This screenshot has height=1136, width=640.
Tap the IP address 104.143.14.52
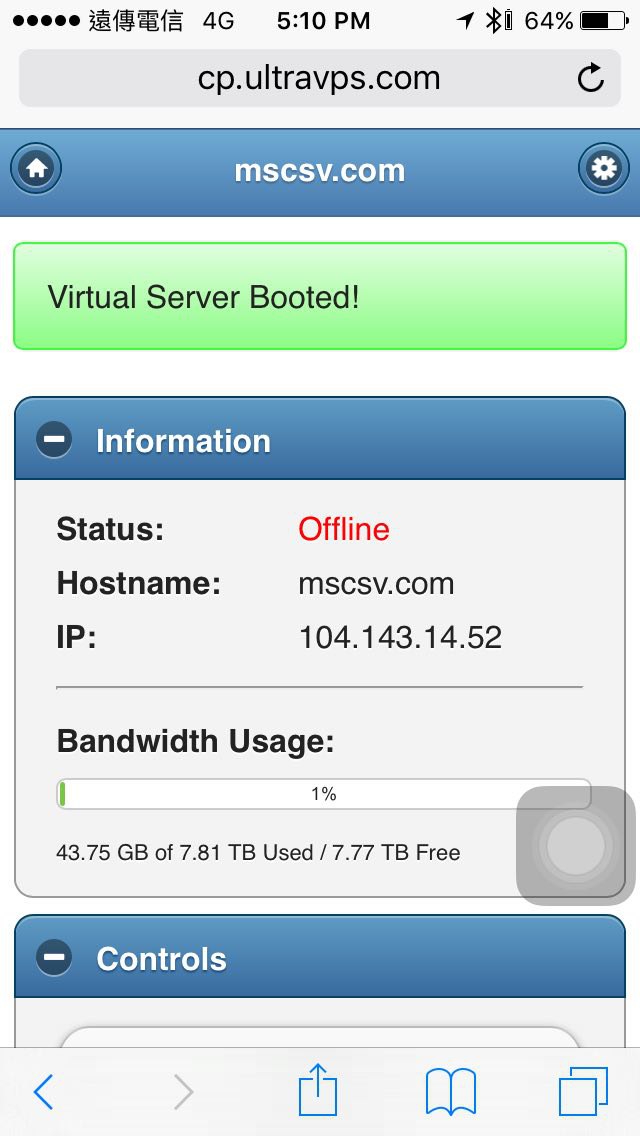click(400, 637)
